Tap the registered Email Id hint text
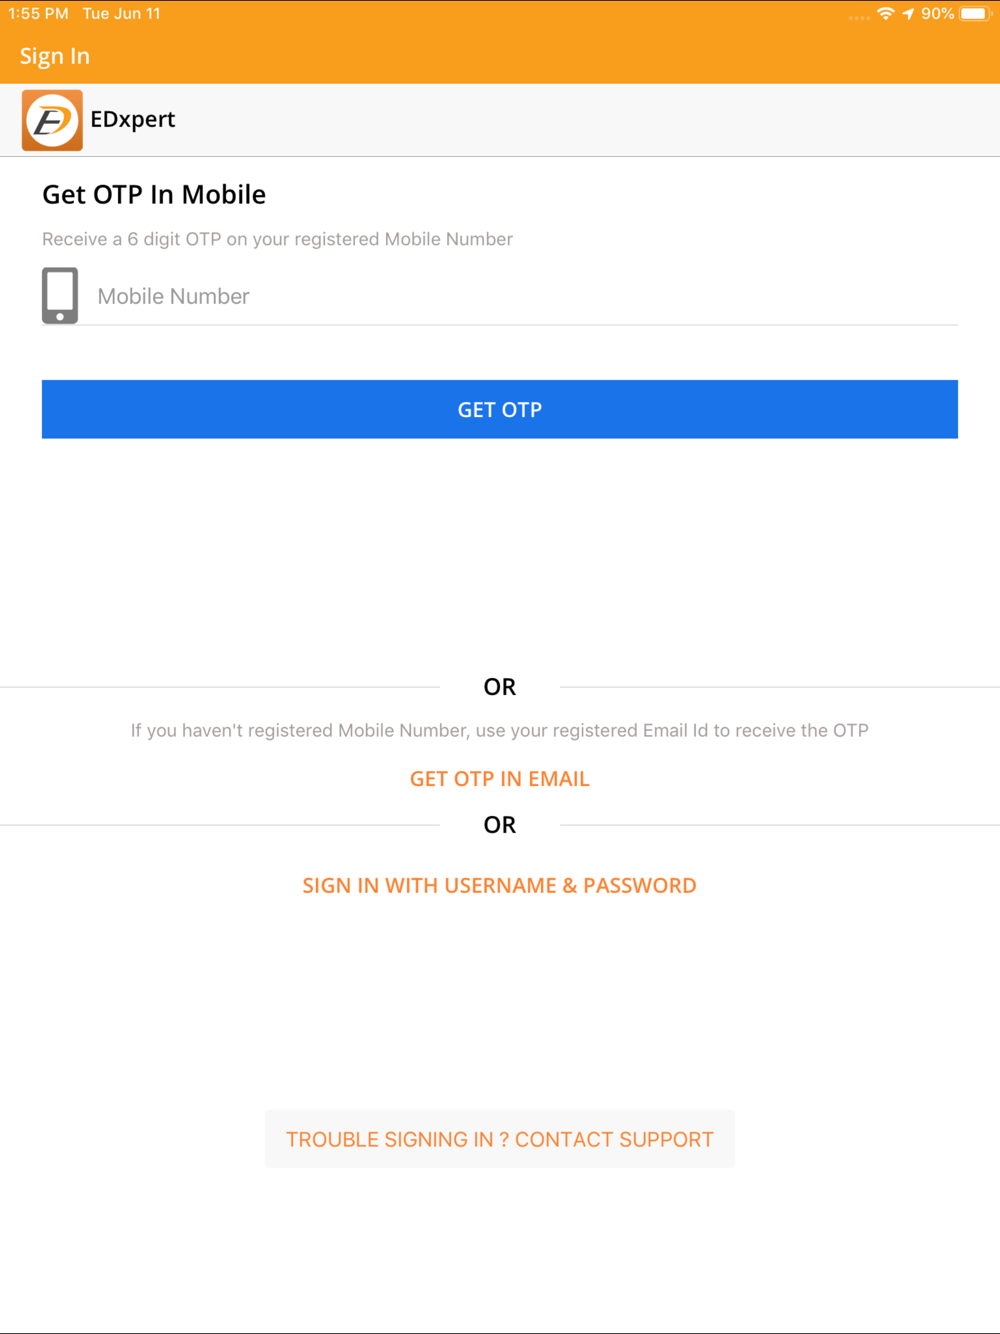The height and width of the screenshot is (1334, 1000). (x=500, y=731)
